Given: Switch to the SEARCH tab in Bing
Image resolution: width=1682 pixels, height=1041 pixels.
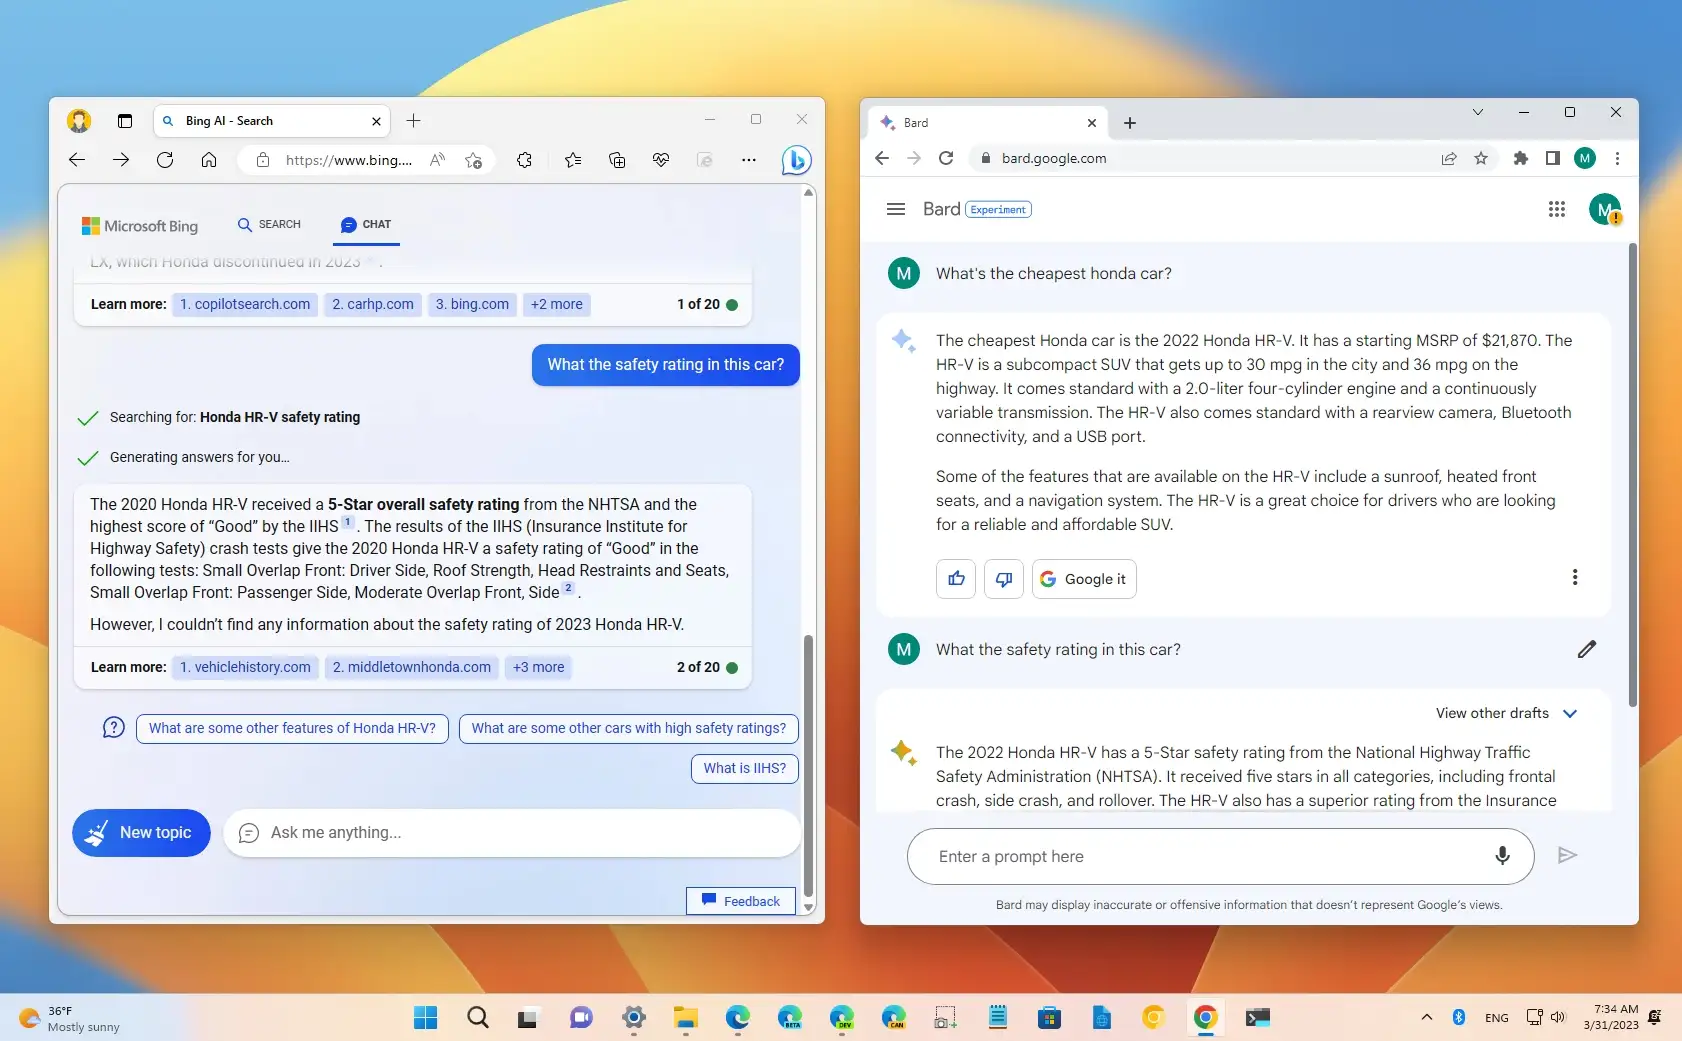Looking at the screenshot, I should (x=269, y=224).
